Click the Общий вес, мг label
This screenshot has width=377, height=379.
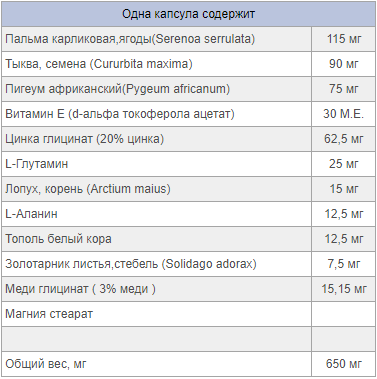157,364
